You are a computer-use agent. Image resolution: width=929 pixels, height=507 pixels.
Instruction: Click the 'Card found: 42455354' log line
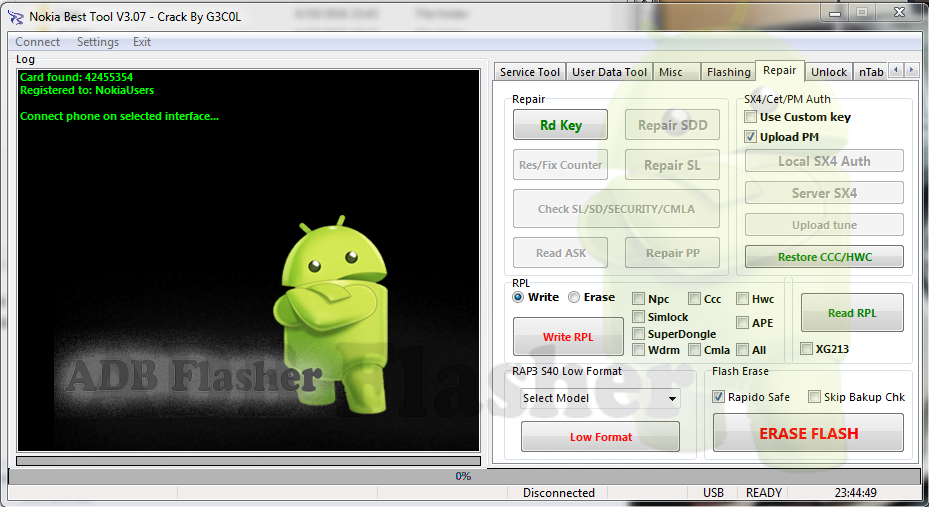(76, 77)
